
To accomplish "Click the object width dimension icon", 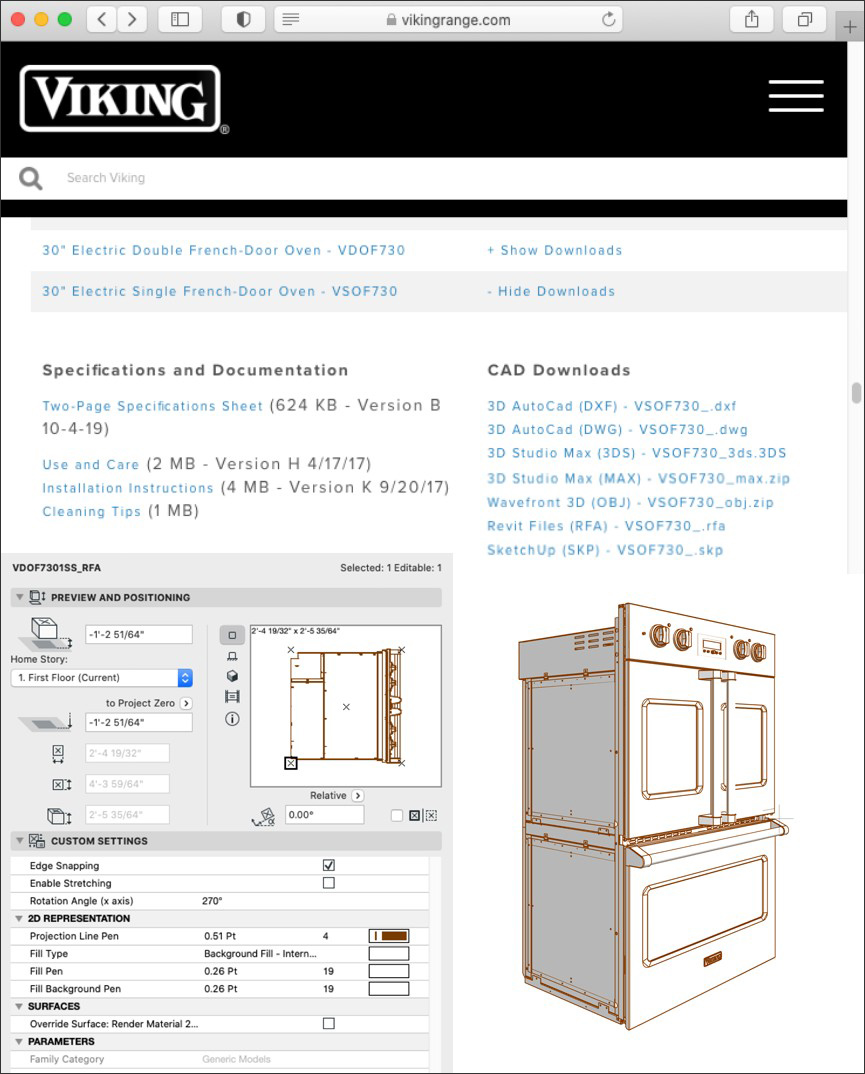I will pos(58,753).
